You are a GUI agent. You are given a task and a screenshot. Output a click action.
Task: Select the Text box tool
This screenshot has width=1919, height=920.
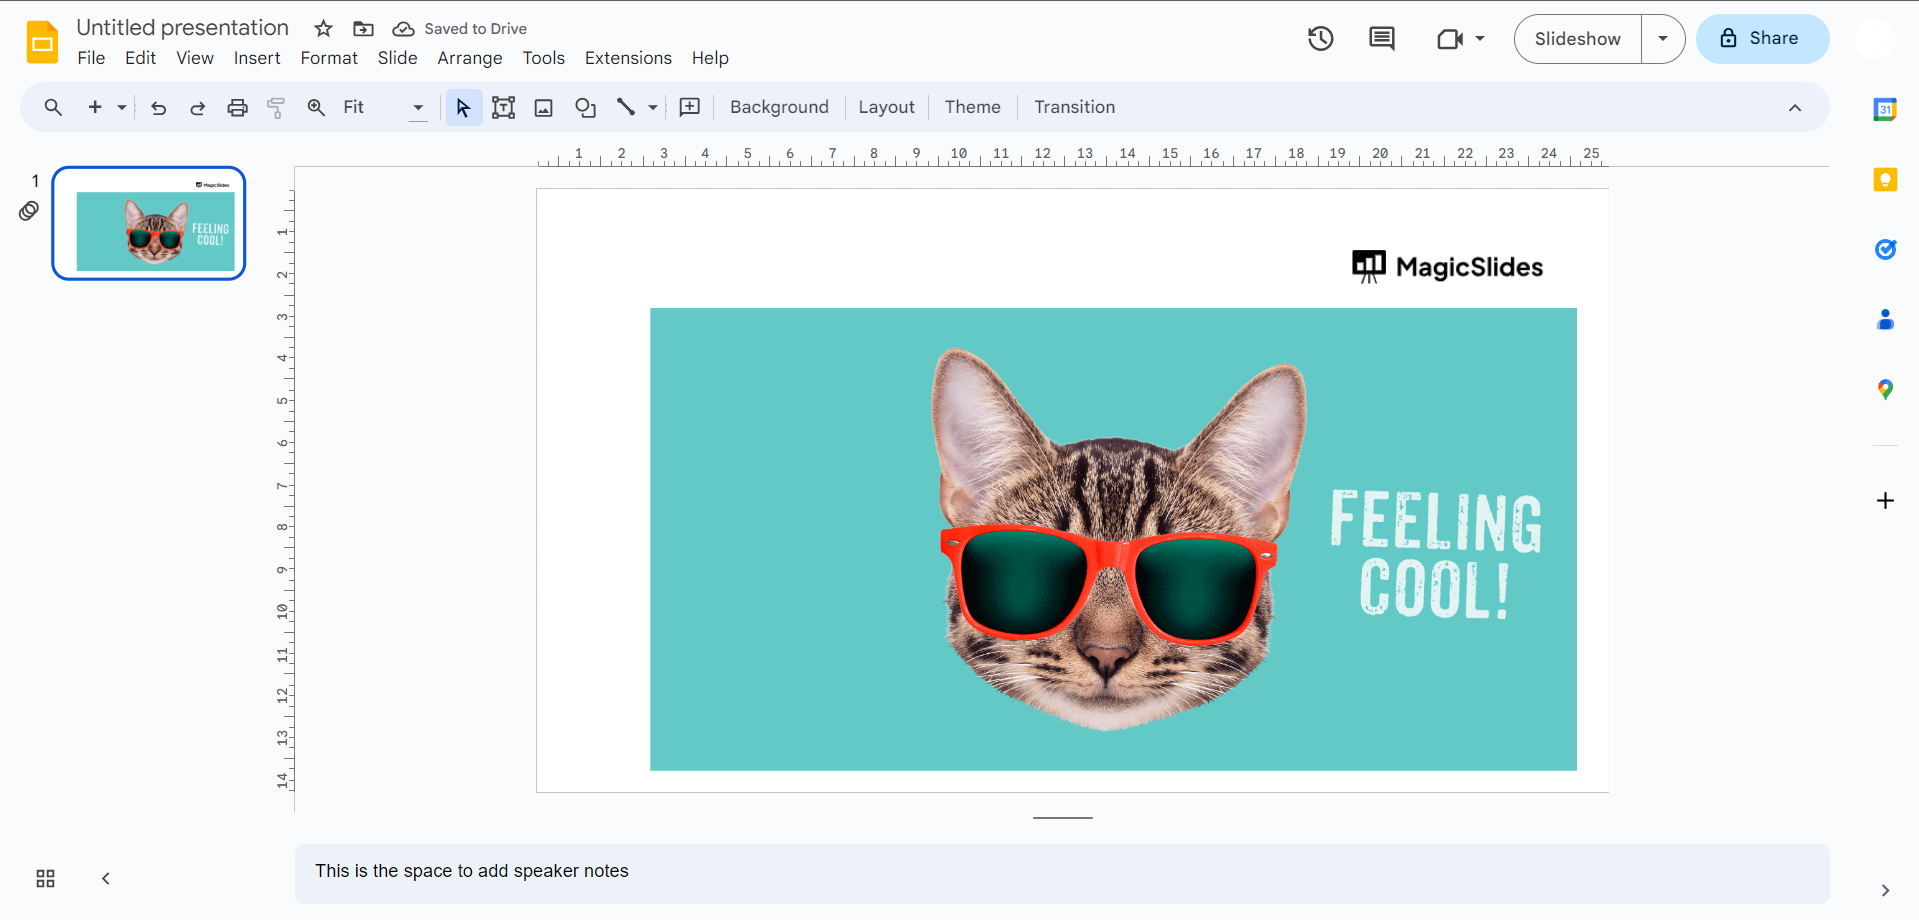click(x=503, y=108)
